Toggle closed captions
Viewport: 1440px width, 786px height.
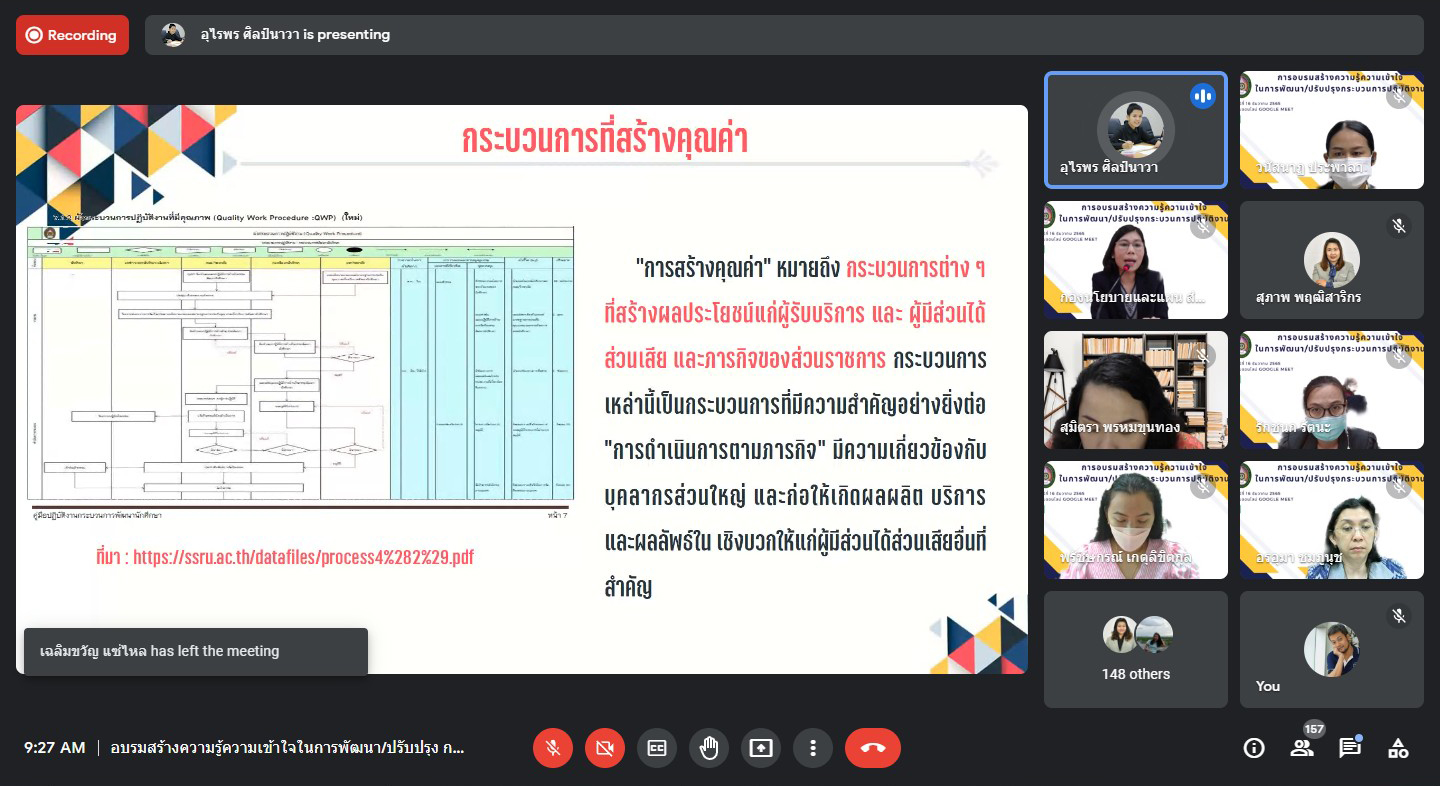click(657, 748)
